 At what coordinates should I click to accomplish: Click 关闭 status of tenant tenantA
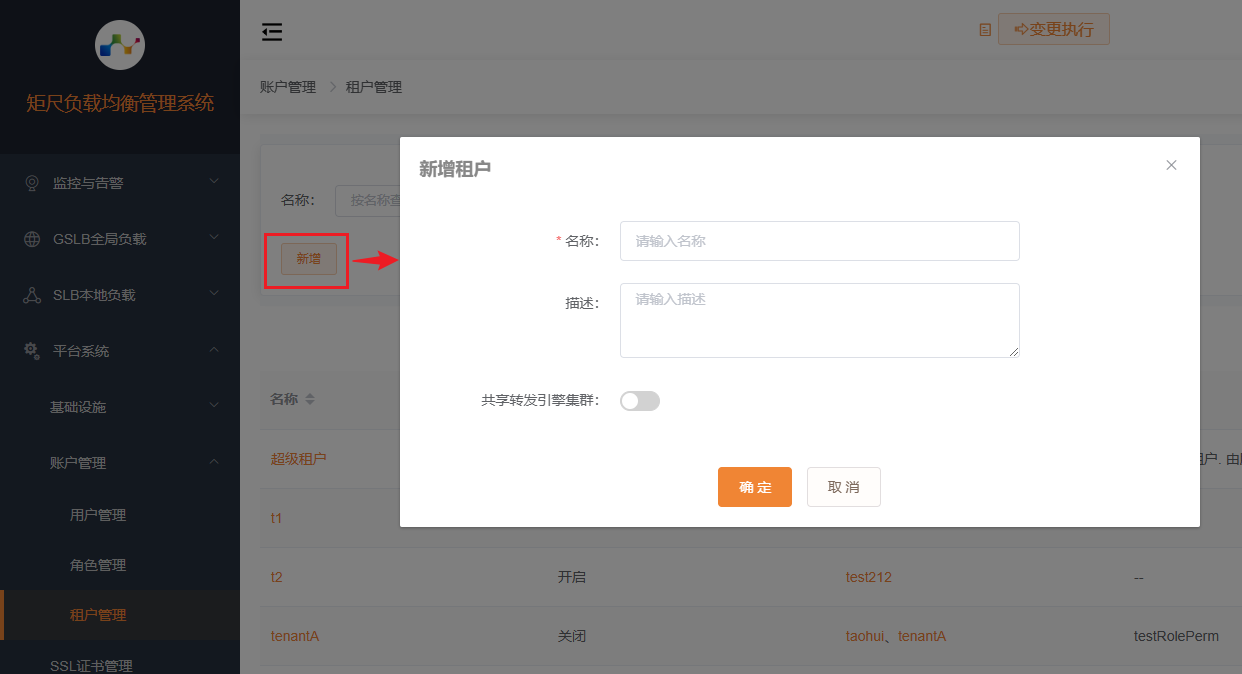click(x=572, y=636)
